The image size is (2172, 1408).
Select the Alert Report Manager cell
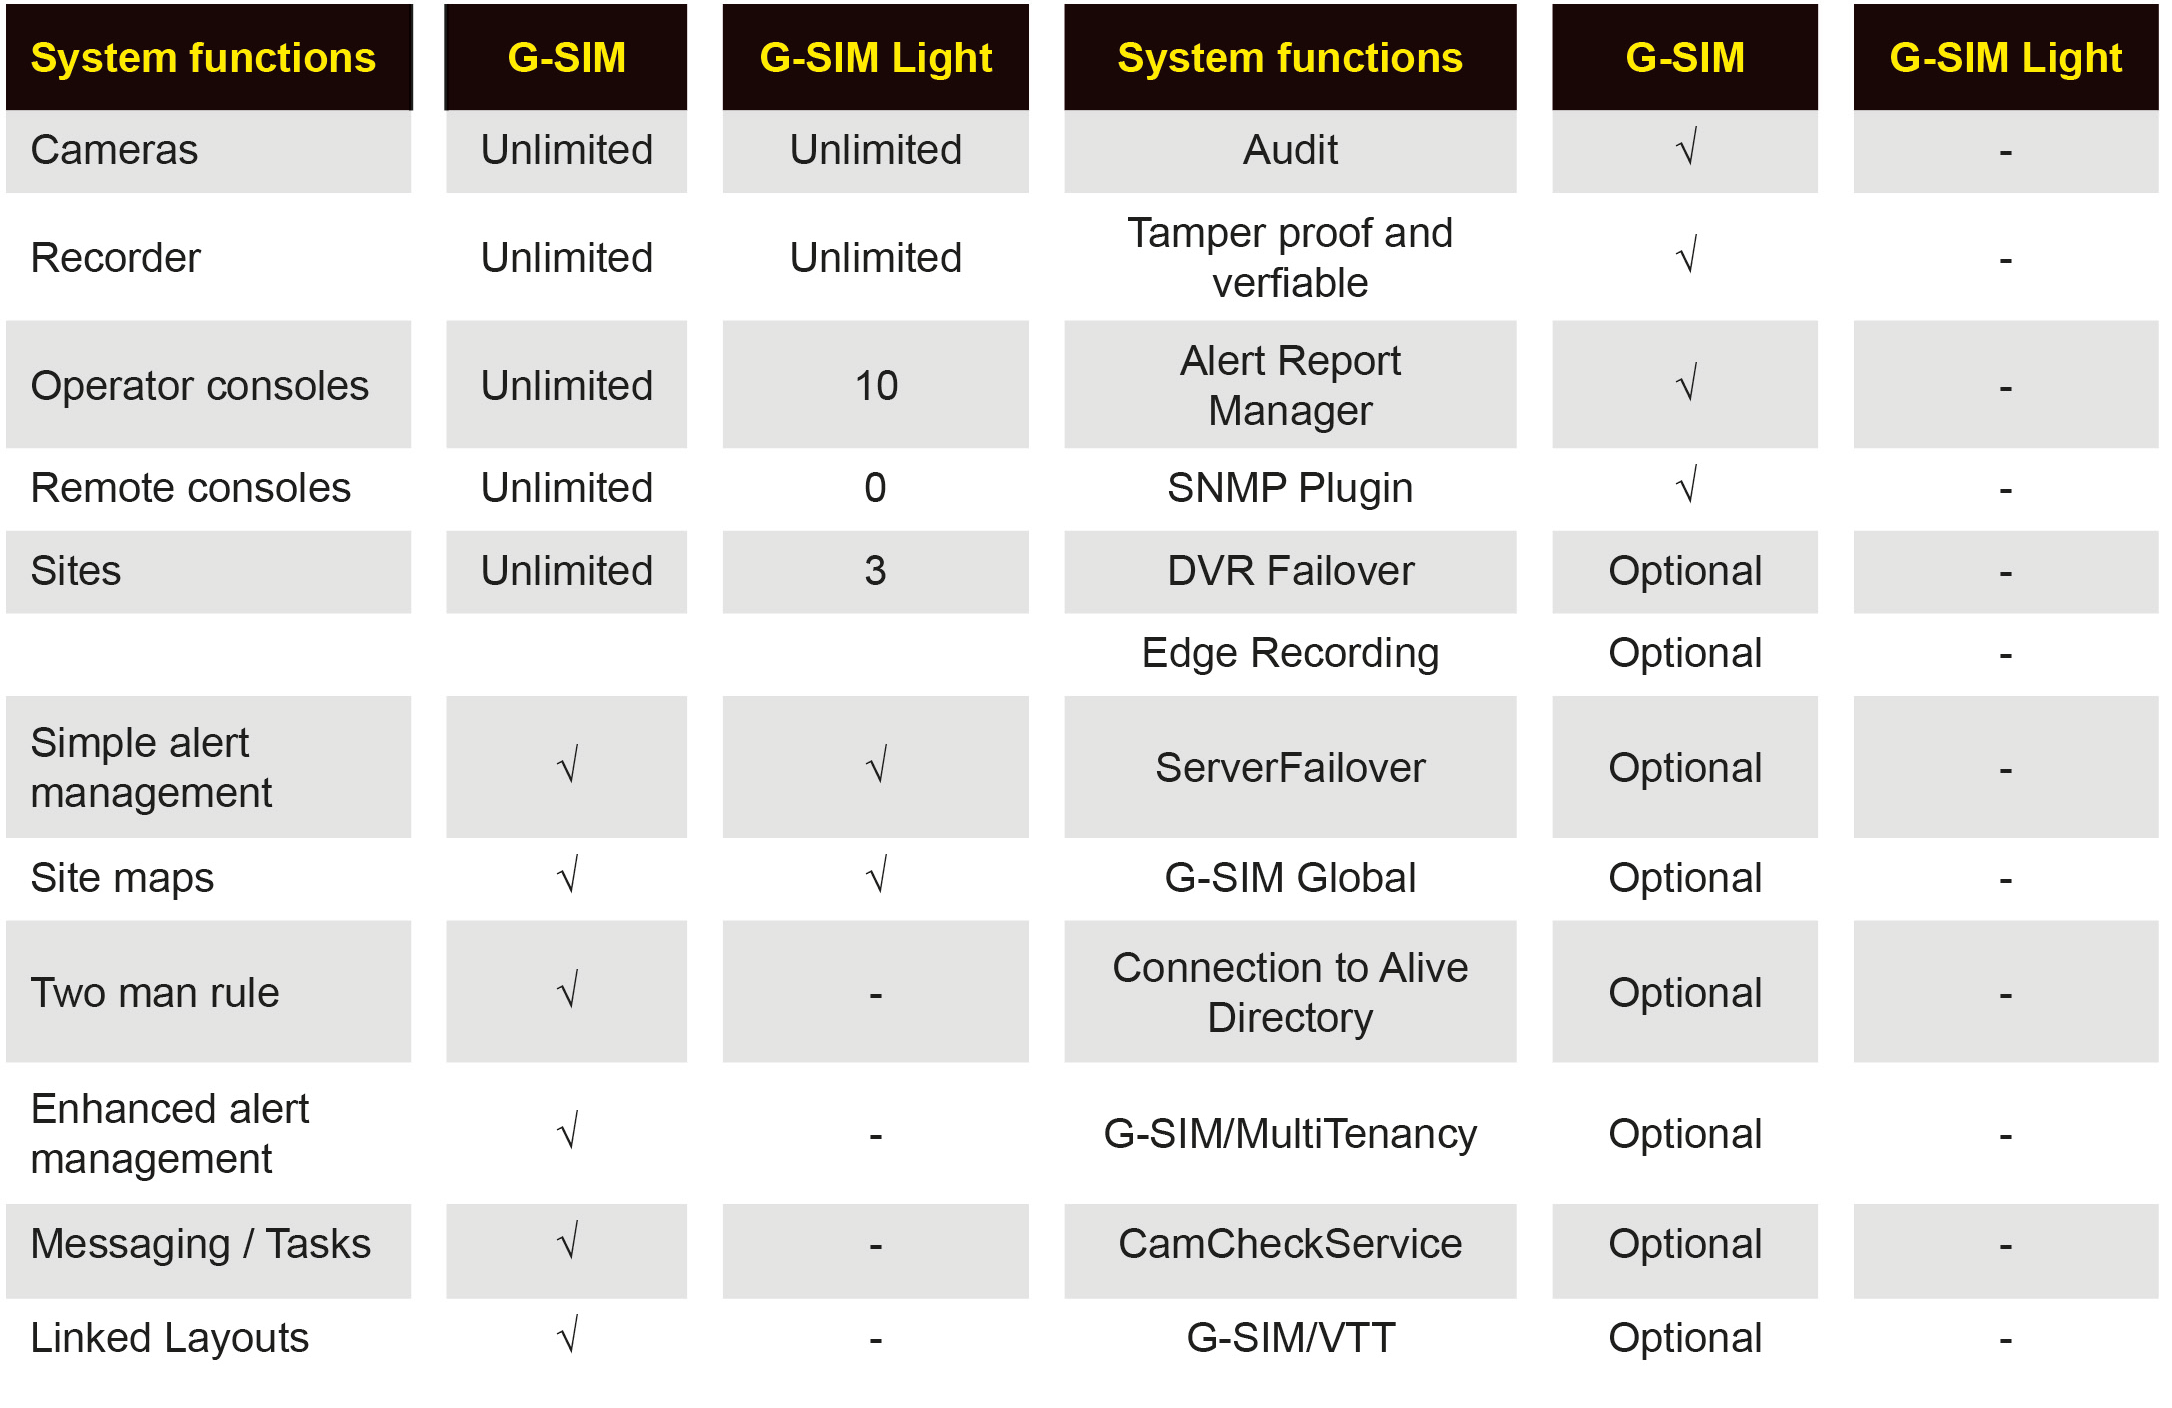1290,386
